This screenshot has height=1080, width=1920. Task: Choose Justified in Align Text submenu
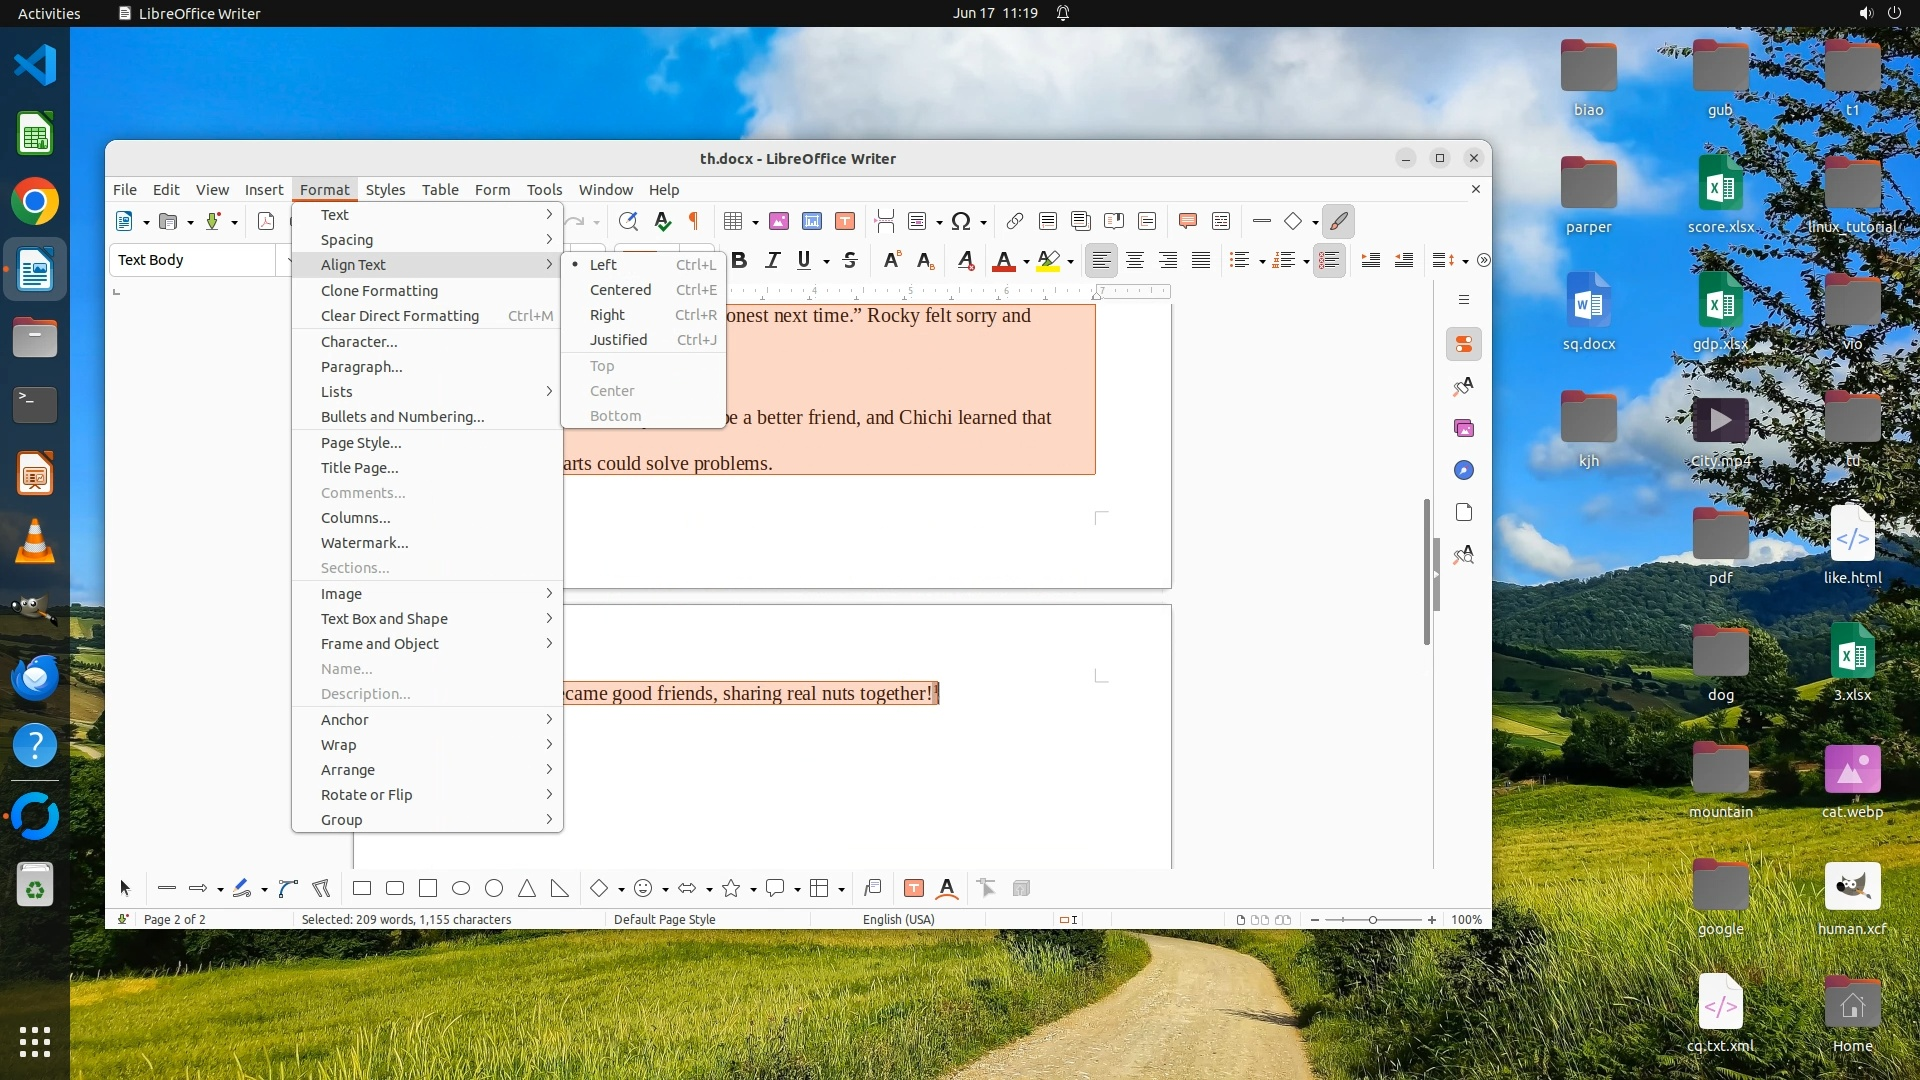(x=618, y=340)
